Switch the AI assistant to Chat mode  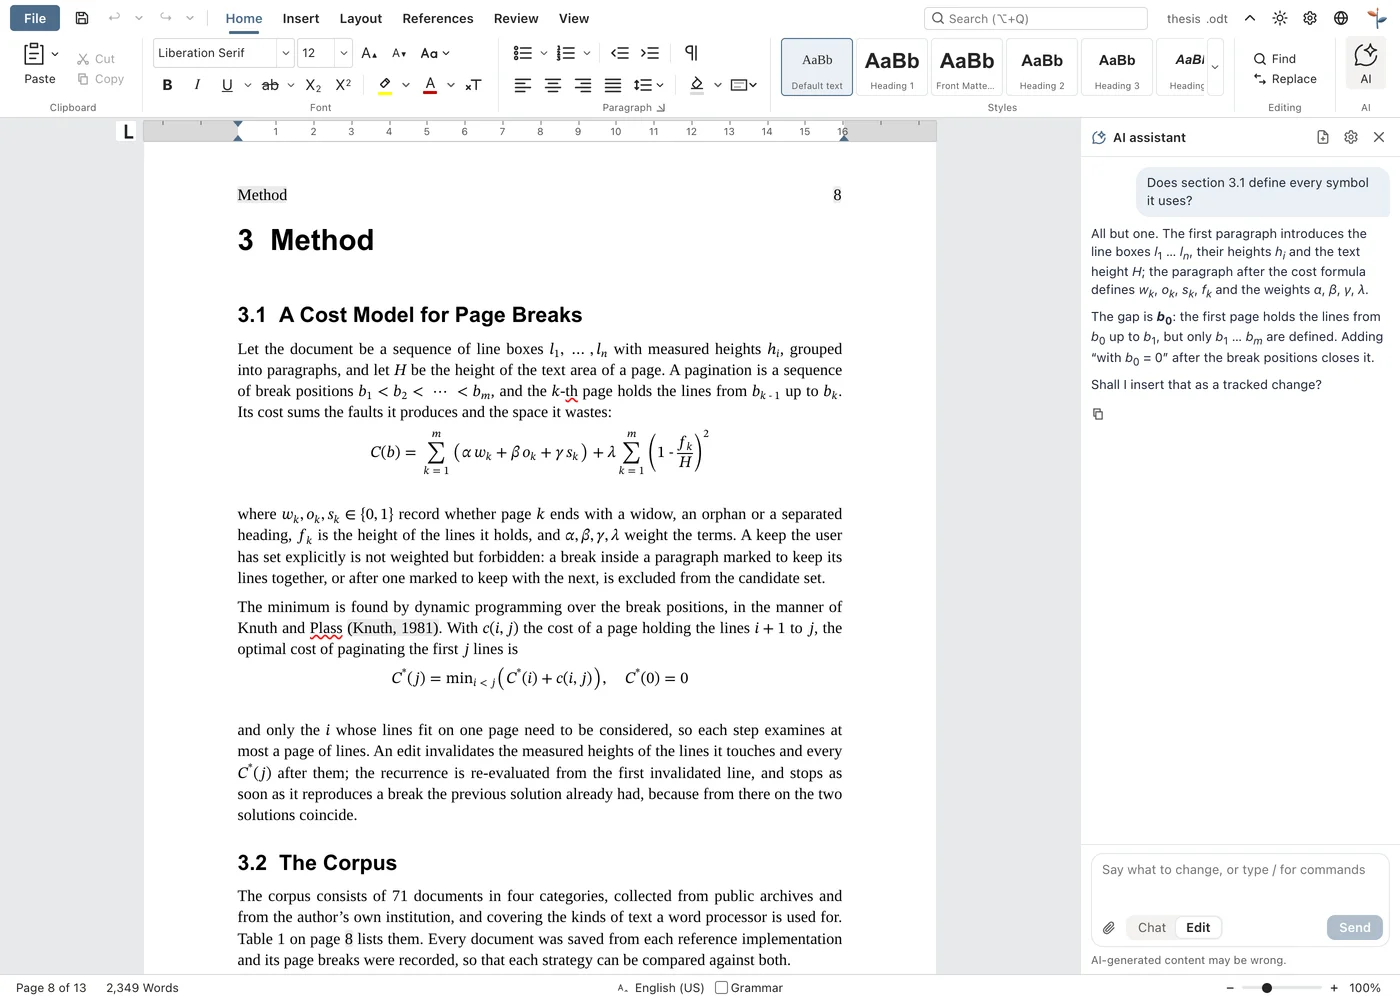[x=1152, y=928]
